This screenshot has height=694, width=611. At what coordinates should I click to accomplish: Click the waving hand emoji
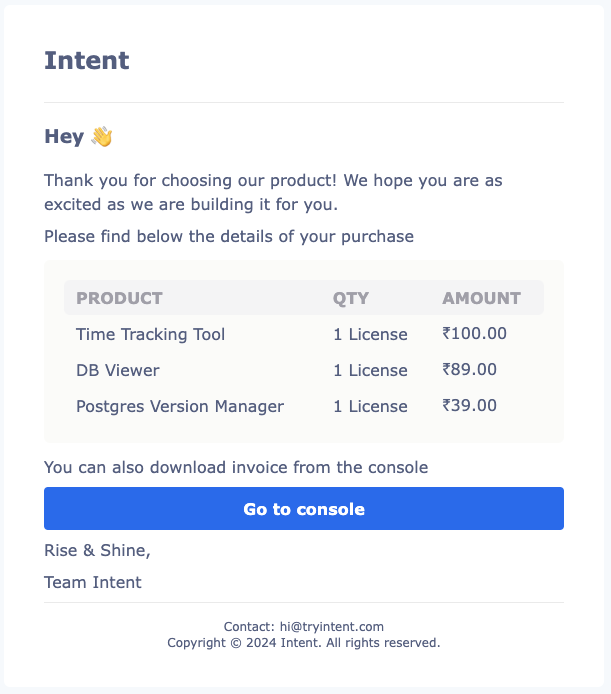coord(102,136)
